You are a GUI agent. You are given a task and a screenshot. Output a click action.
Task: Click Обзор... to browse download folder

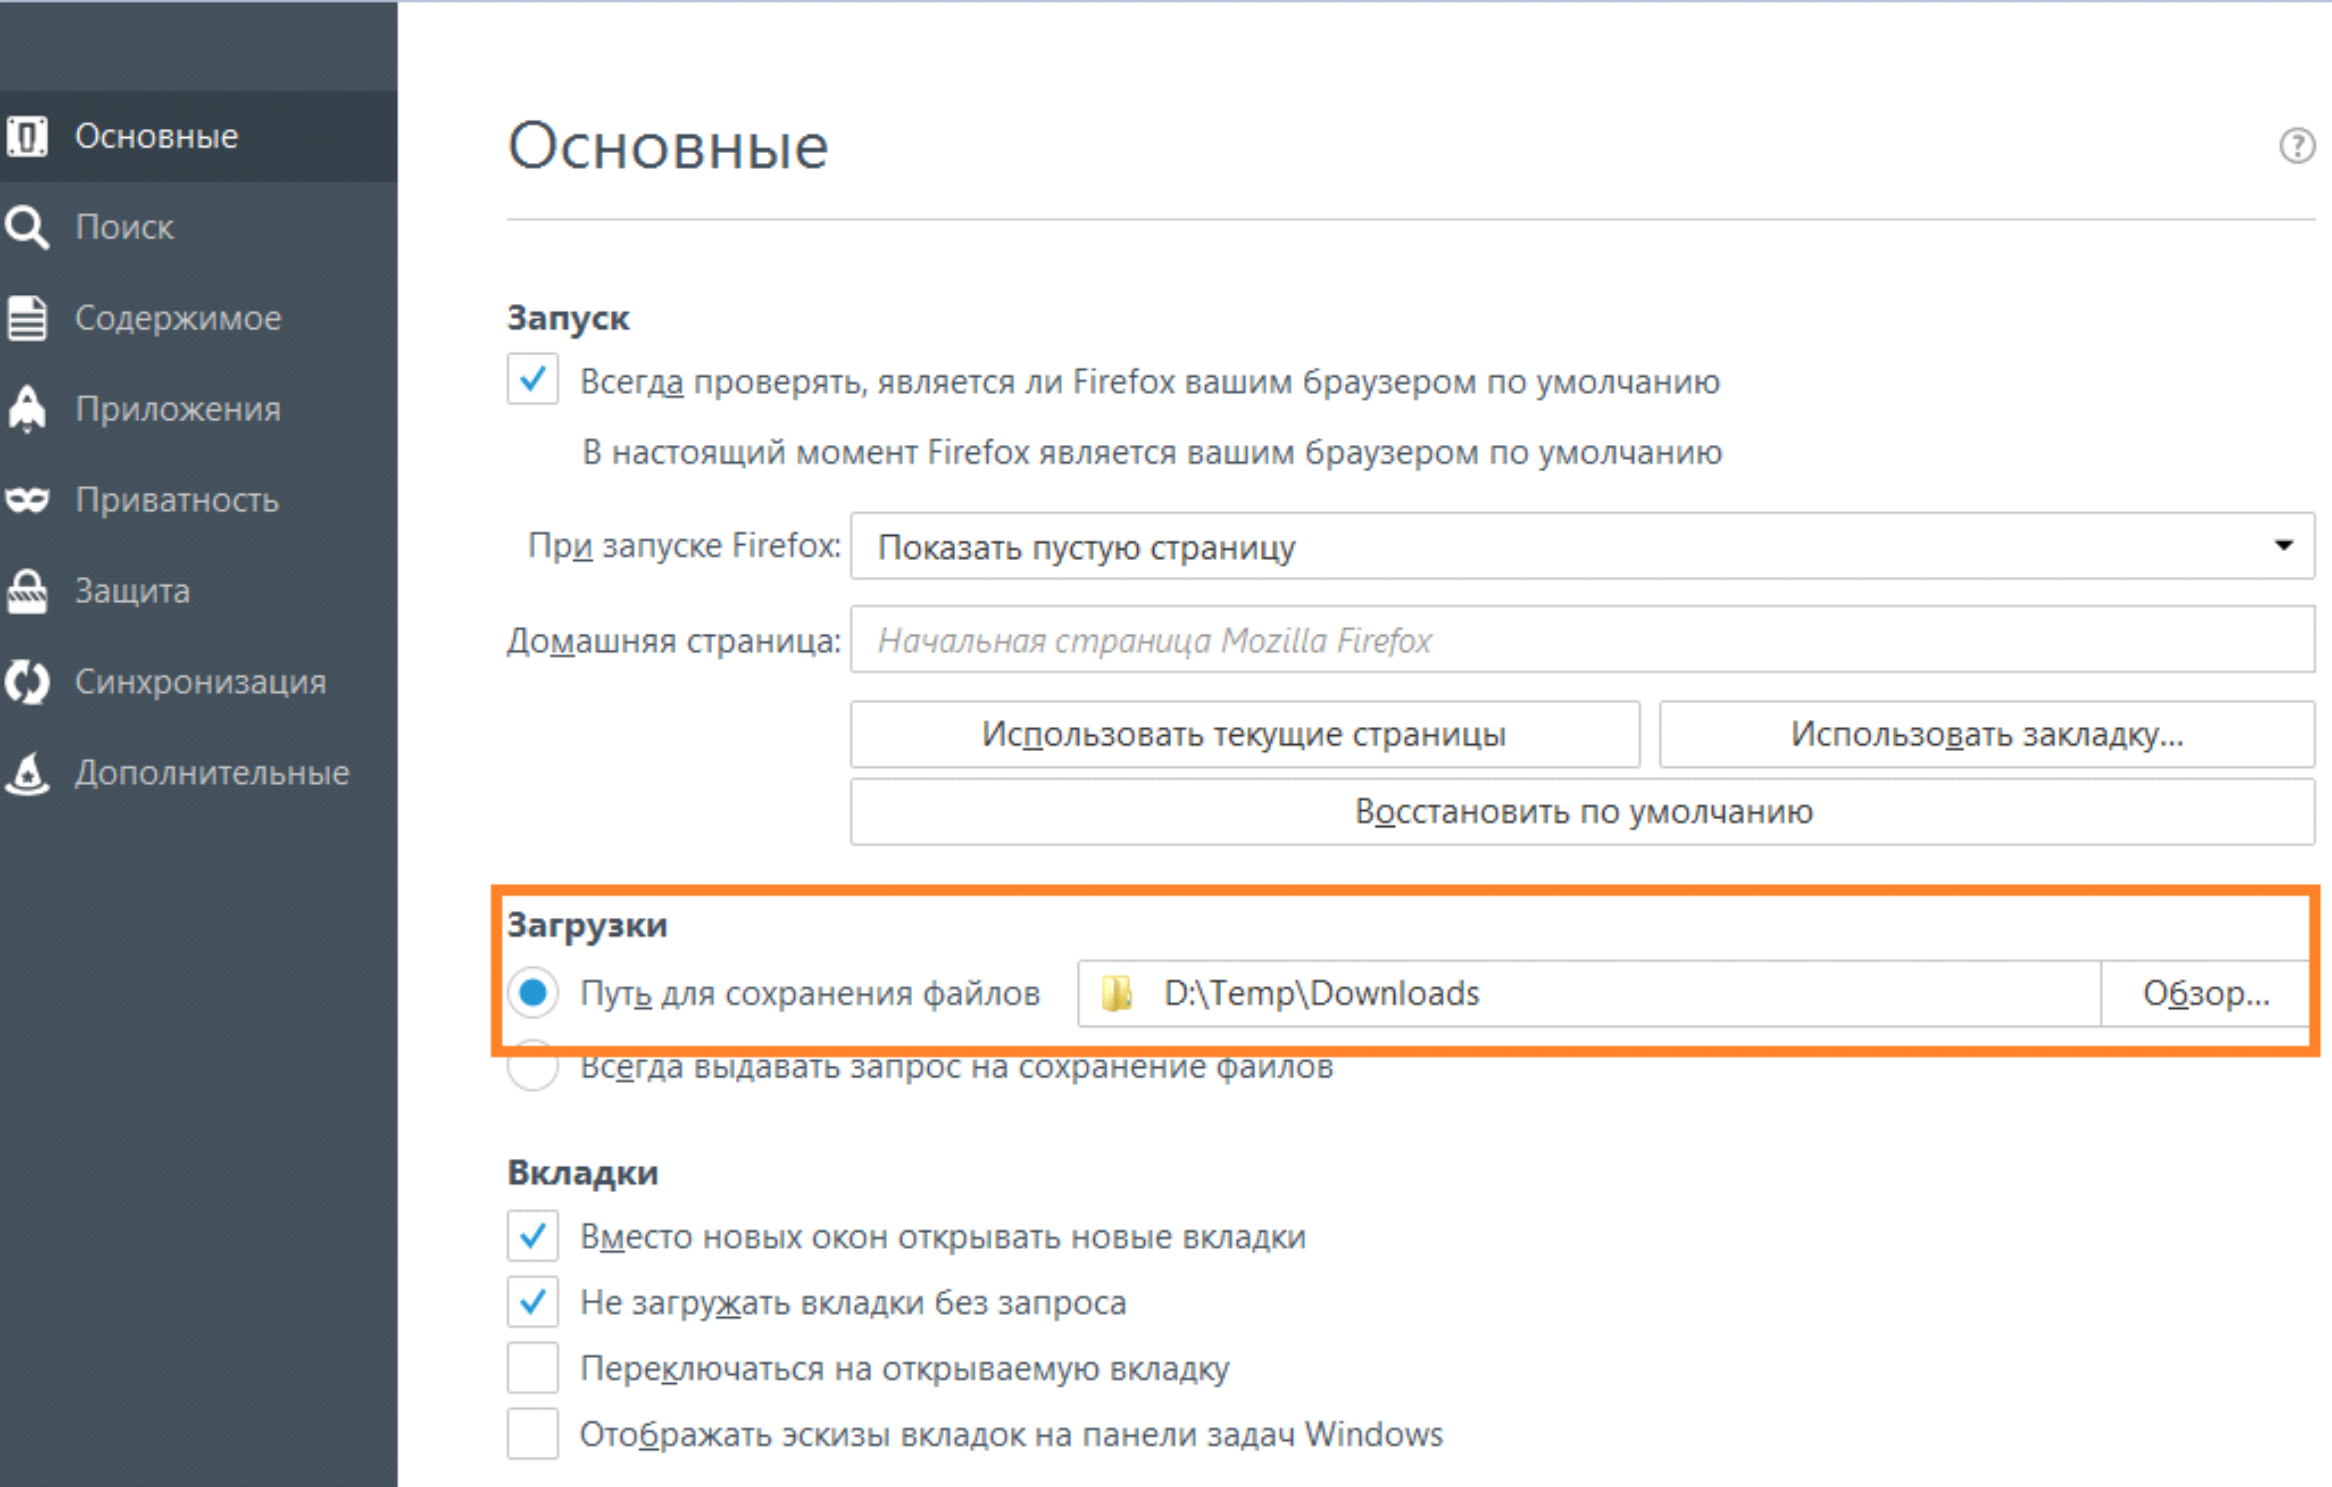[2205, 993]
